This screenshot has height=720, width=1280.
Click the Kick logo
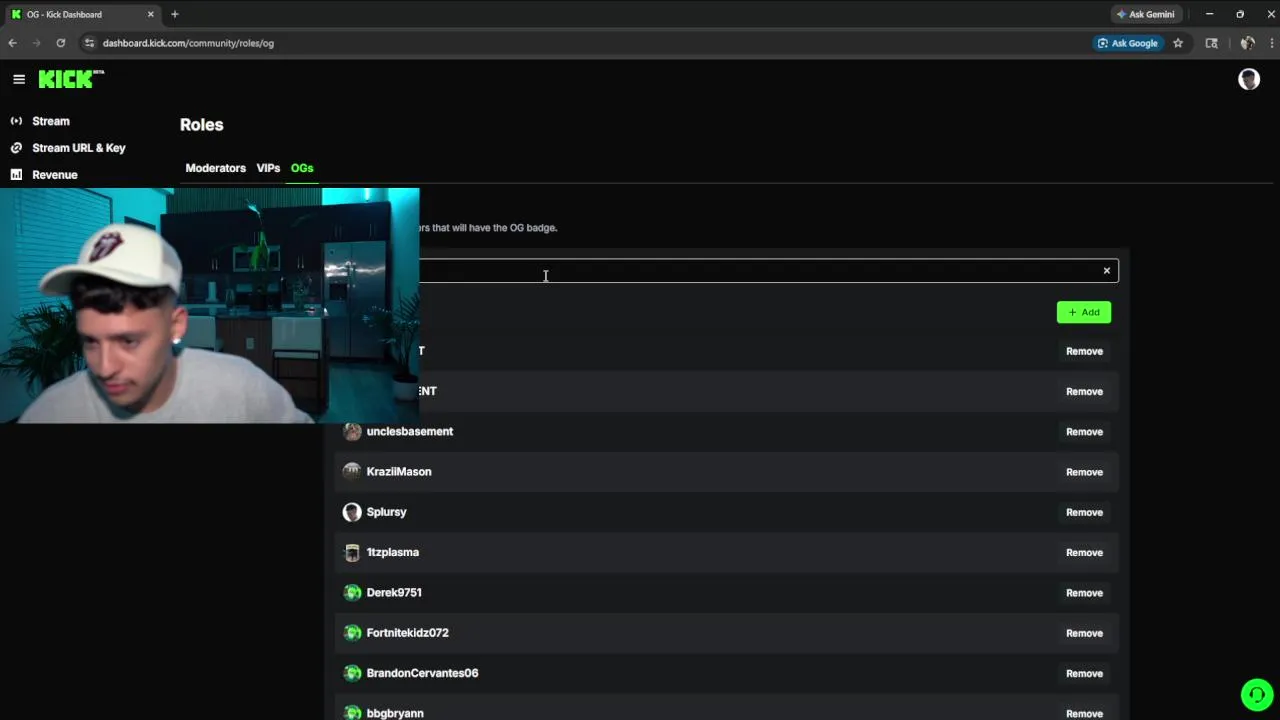point(71,79)
